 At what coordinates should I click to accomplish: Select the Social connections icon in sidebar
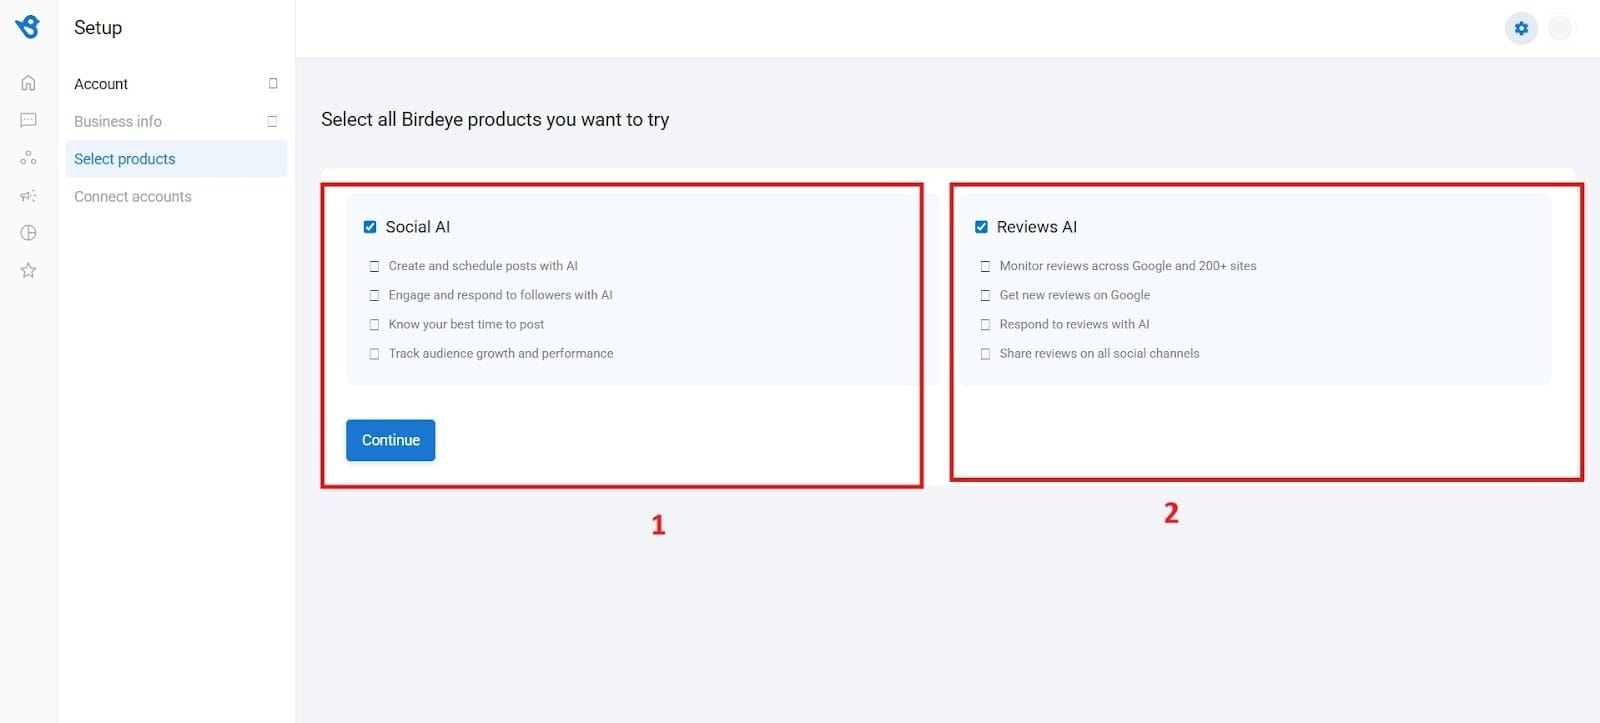[27, 157]
